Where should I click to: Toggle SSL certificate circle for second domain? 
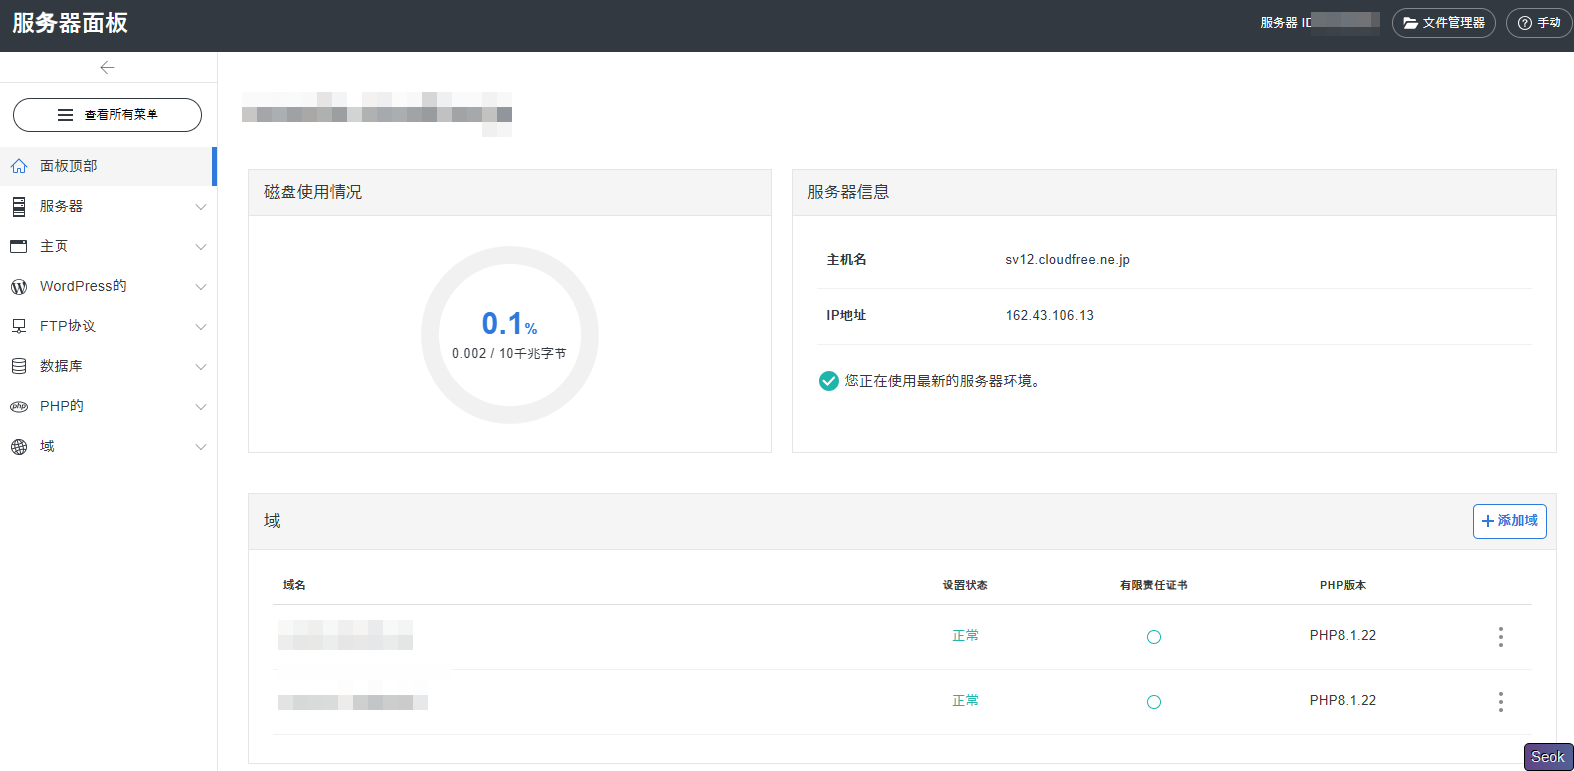(1153, 702)
